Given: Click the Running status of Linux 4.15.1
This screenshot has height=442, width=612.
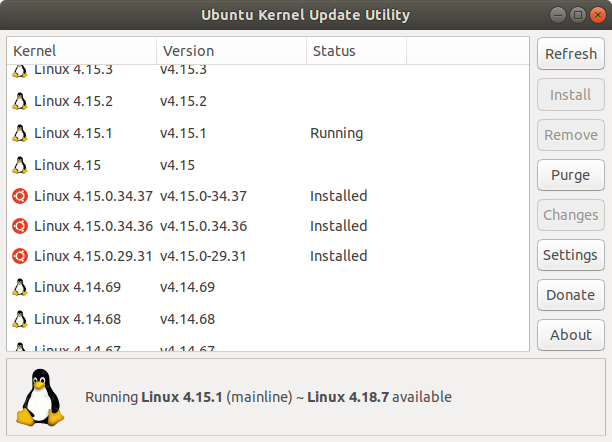Looking at the screenshot, I should tap(336, 133).
